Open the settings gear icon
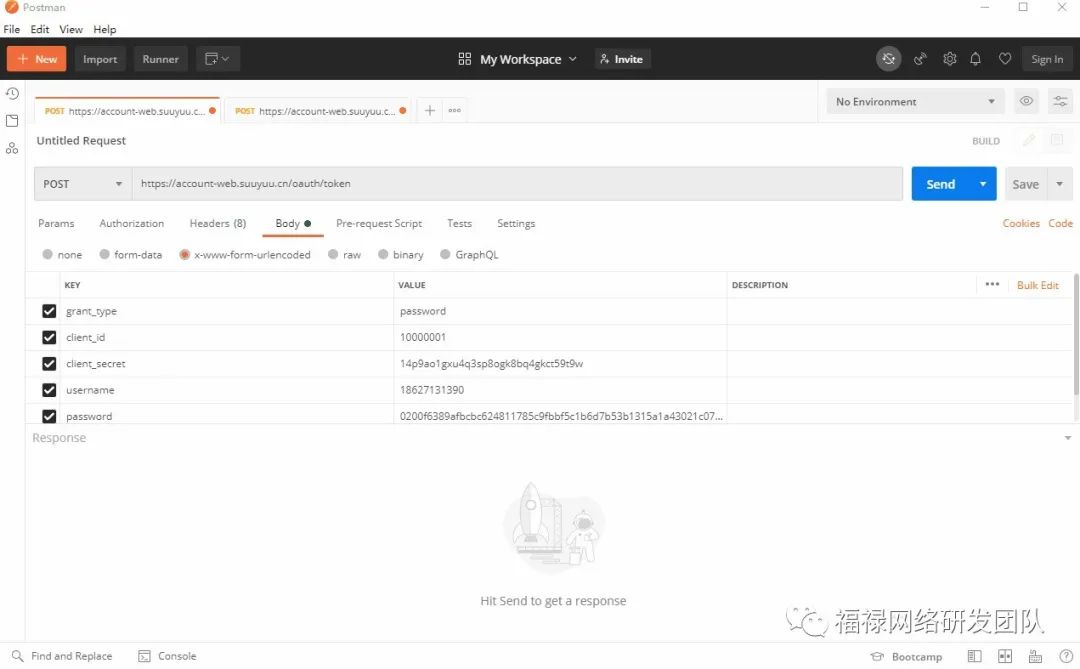Viewport: 1080px width, 669px height. (x=950, y=59)
